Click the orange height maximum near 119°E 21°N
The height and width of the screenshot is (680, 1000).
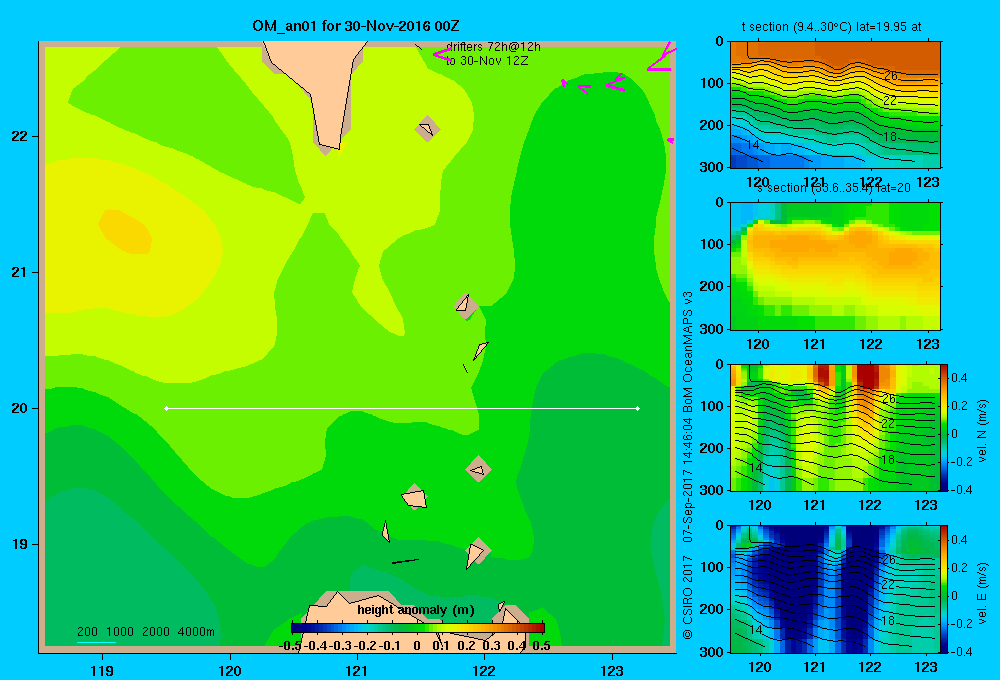pyautogui.click(x=126, y=232)
